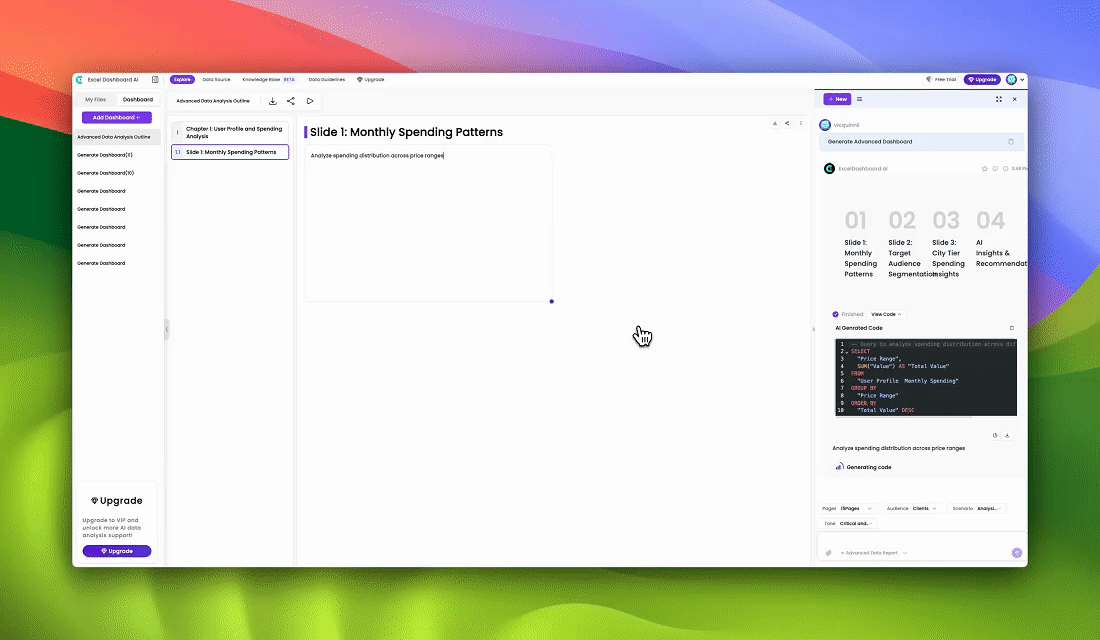Open the Data Source tab

[216, 80]
